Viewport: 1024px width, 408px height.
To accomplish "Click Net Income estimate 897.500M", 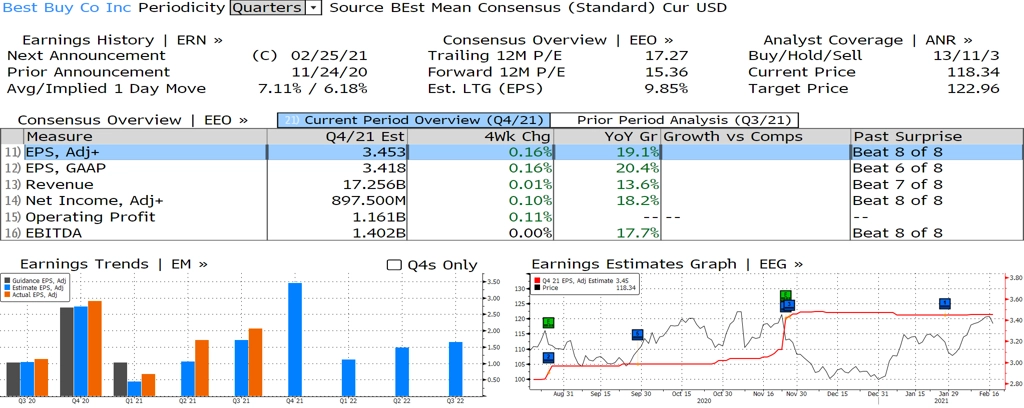I will (370, 201).
